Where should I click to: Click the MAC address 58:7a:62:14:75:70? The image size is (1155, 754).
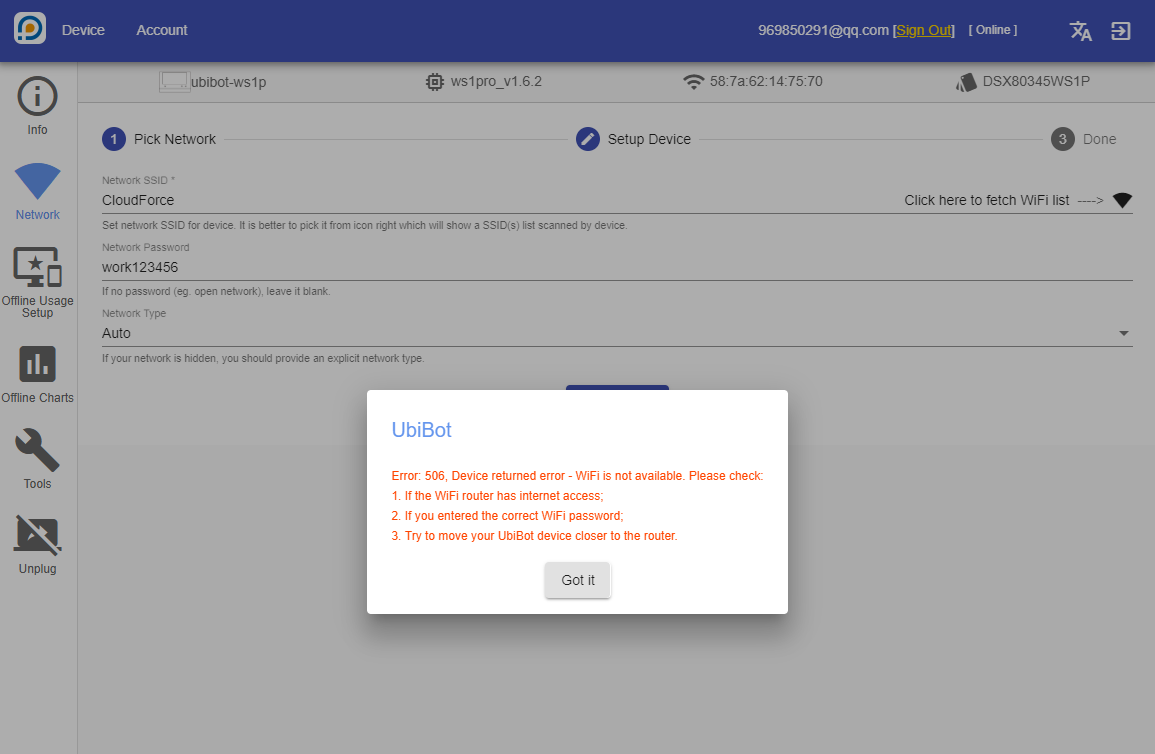tap(766, 82)
